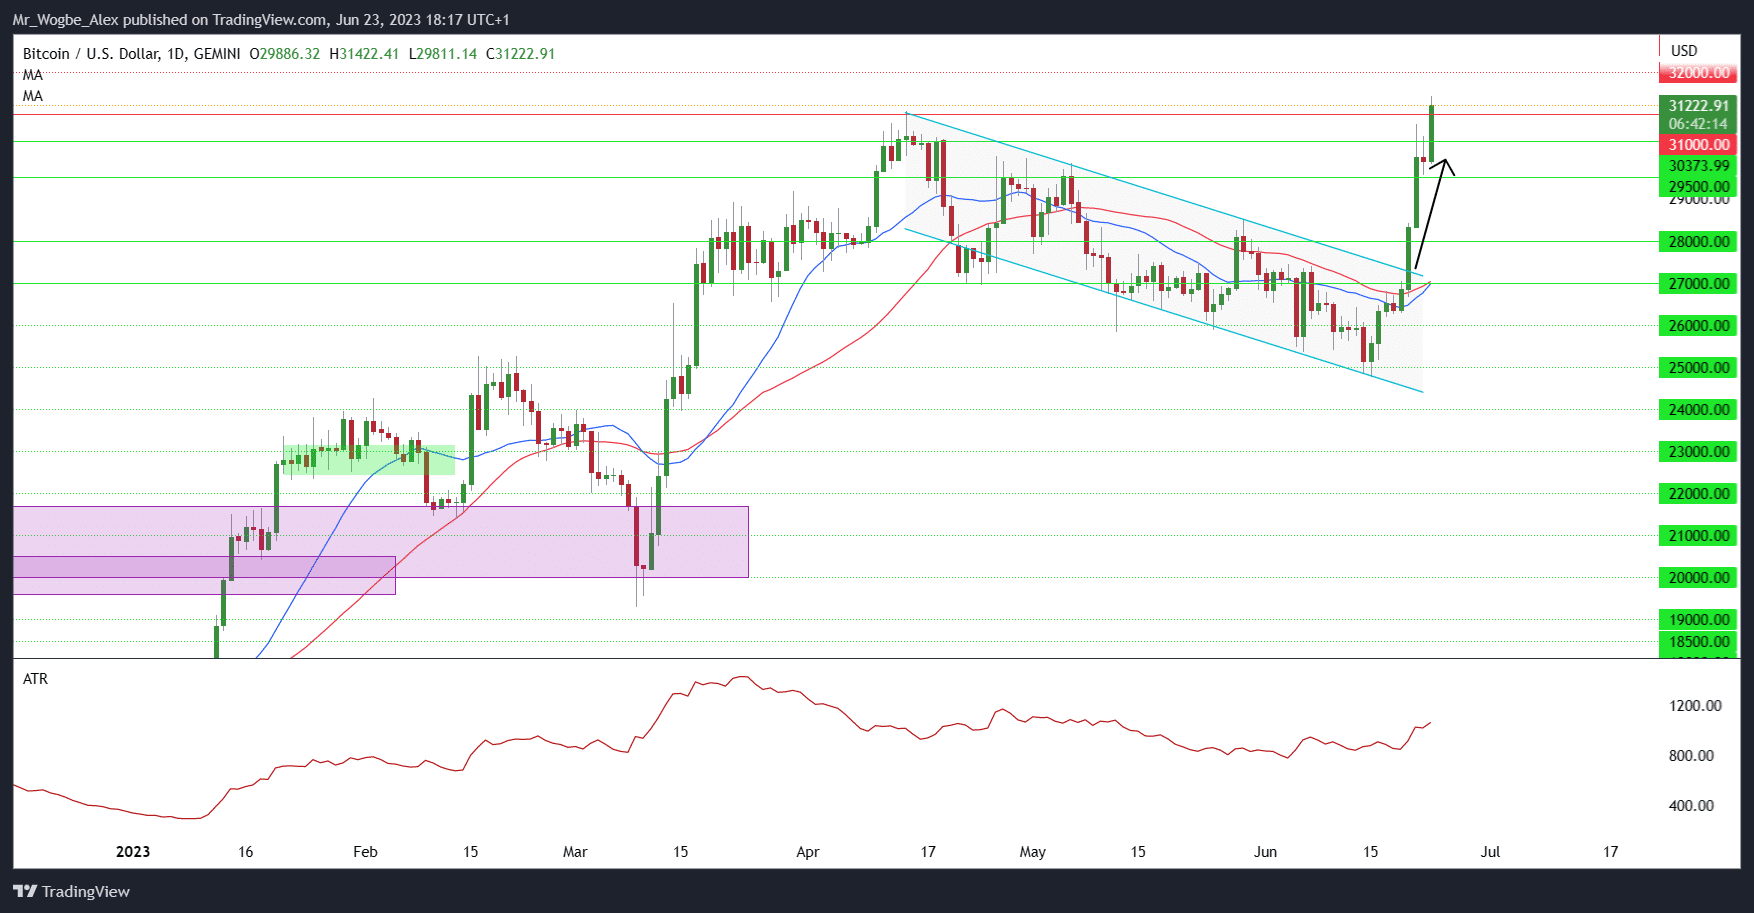Click the red 31000.00 price label
The width and height of the screenshot is (1754, 913).
1699,145
